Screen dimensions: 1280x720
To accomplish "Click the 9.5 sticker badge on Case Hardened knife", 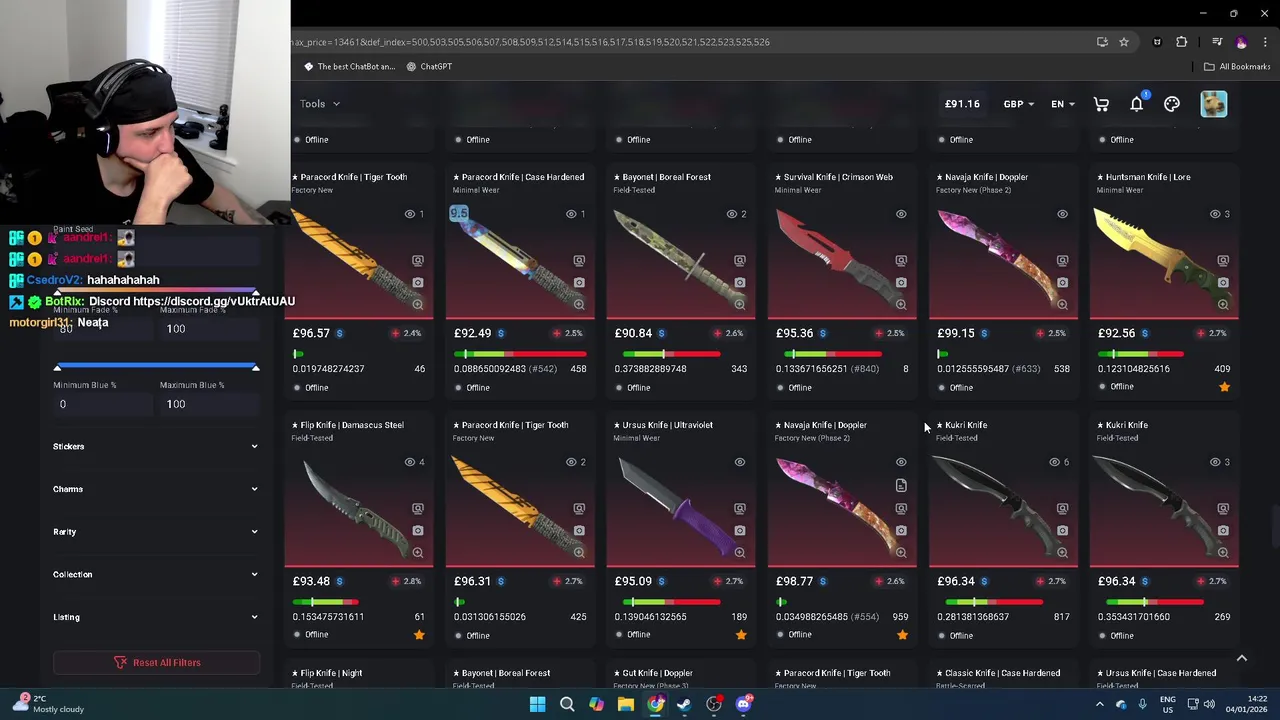I will [x=459, y=213].
